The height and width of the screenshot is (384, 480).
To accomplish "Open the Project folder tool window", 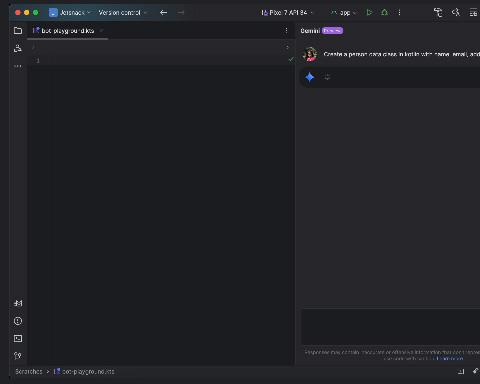I will (18, 31).
